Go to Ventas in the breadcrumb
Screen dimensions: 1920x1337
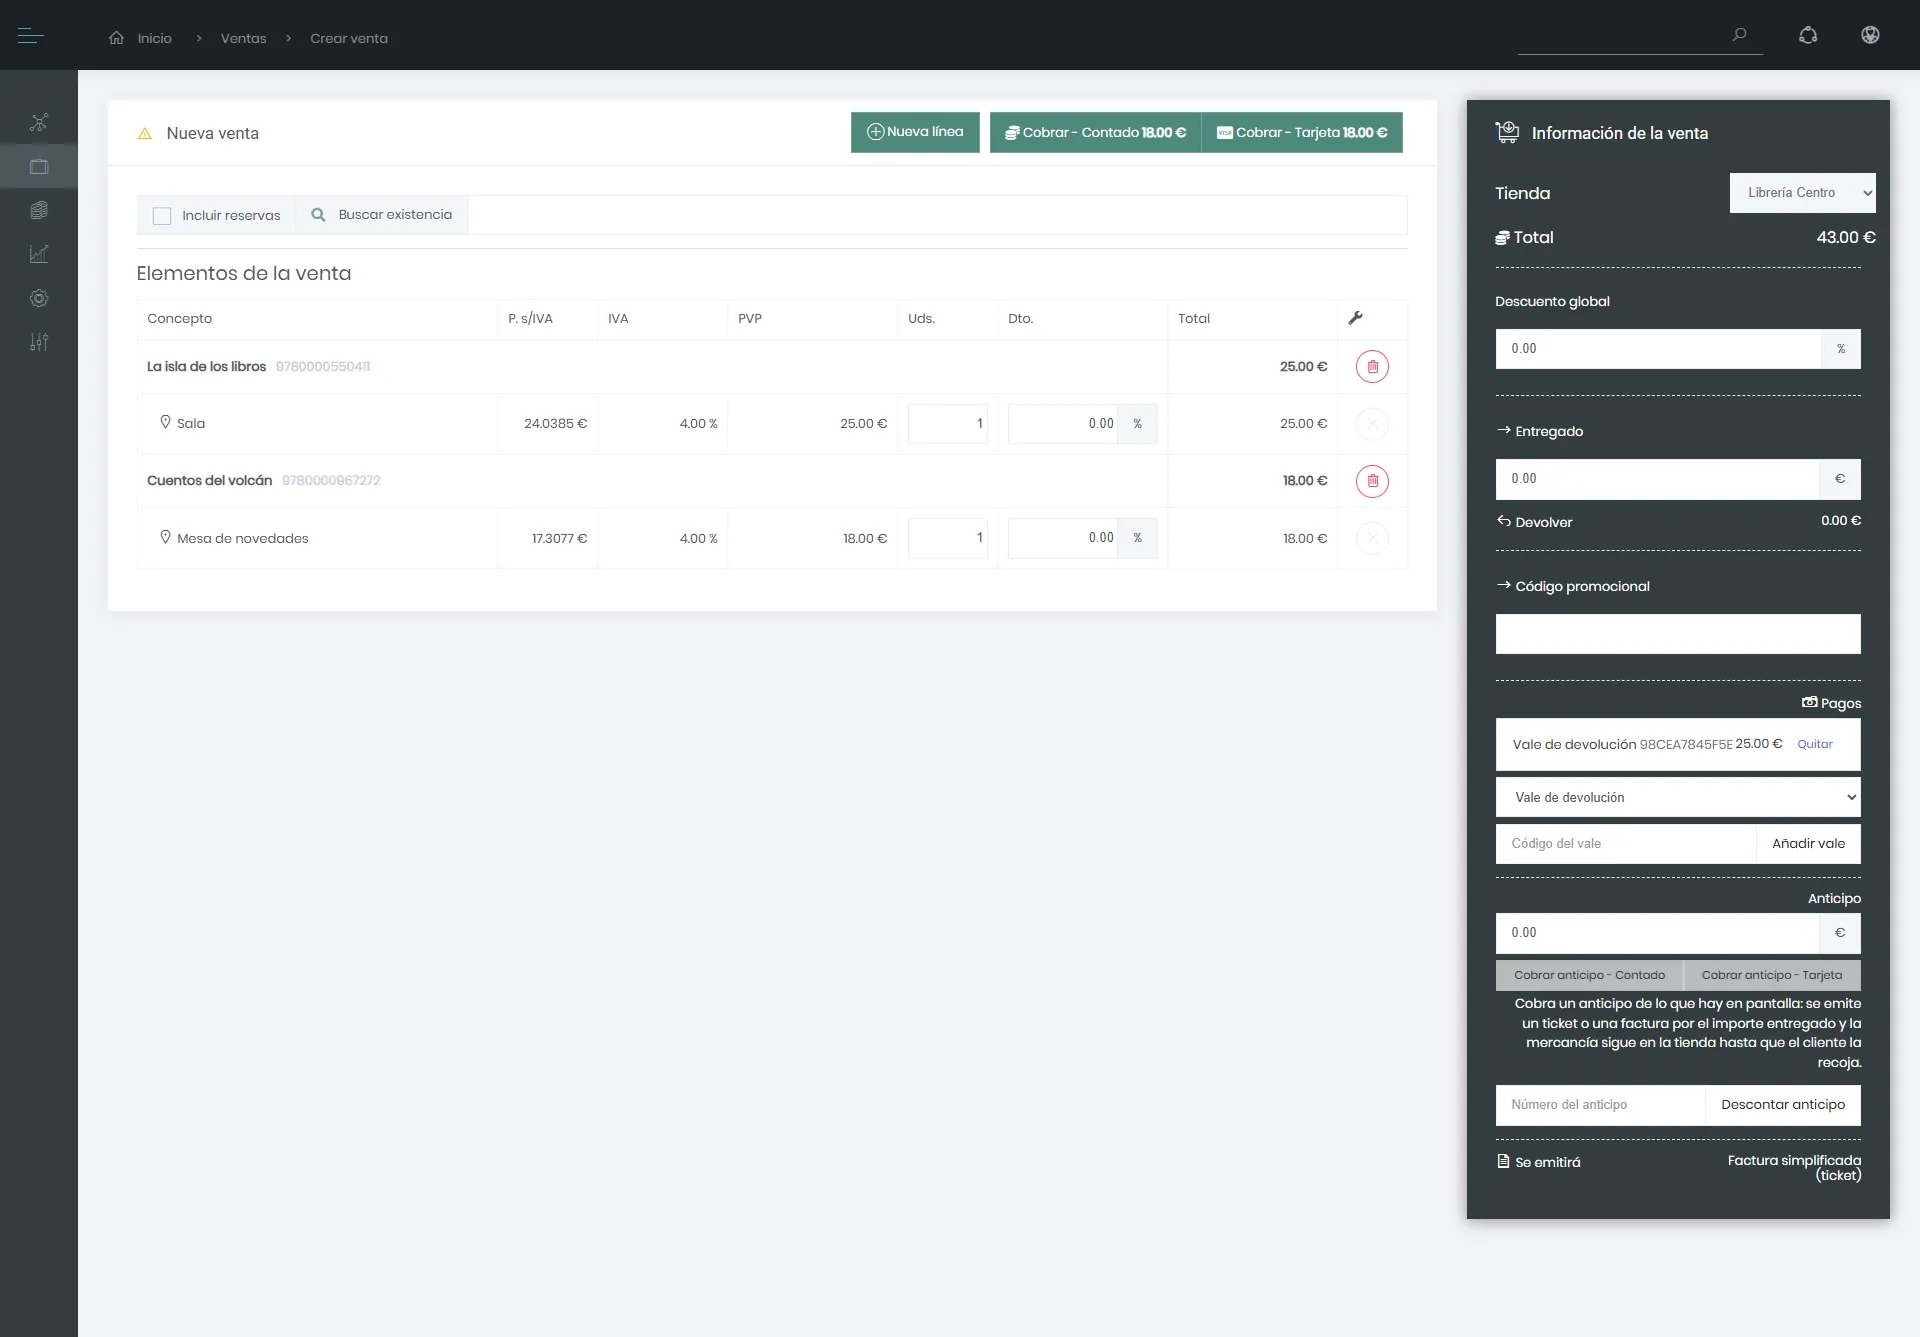click(243, 38)
